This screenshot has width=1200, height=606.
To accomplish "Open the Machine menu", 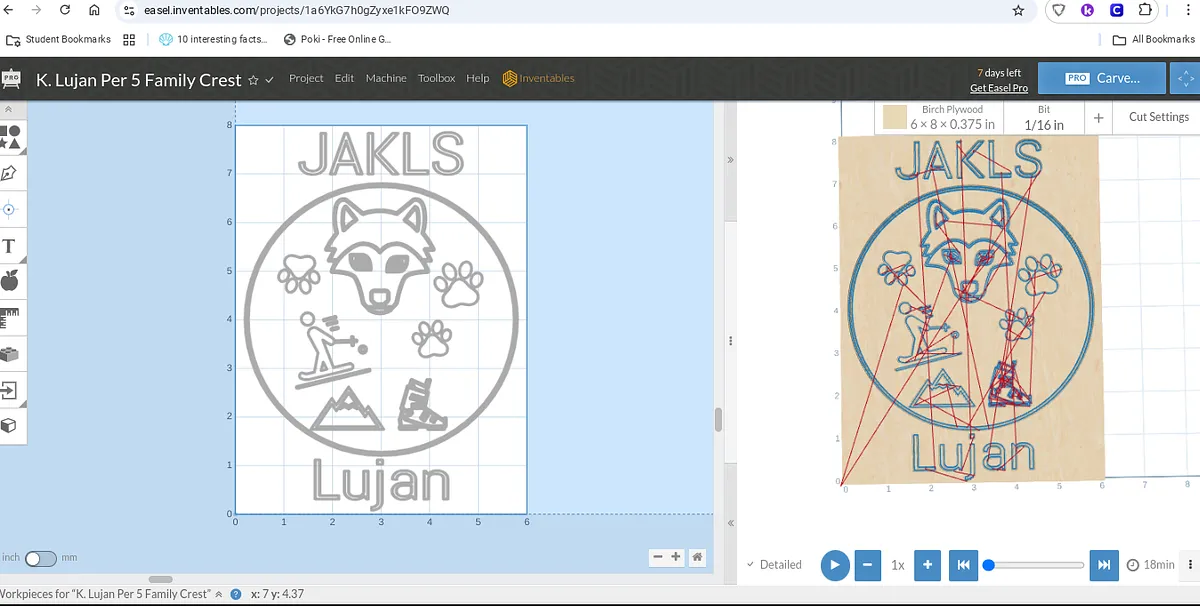I will [385, 78].
